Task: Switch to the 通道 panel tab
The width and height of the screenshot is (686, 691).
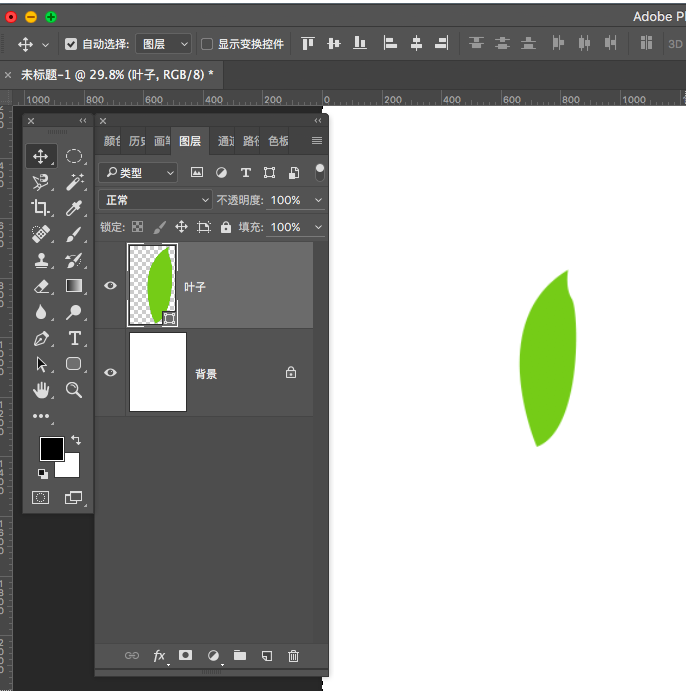Action: (x=225, y=141)
